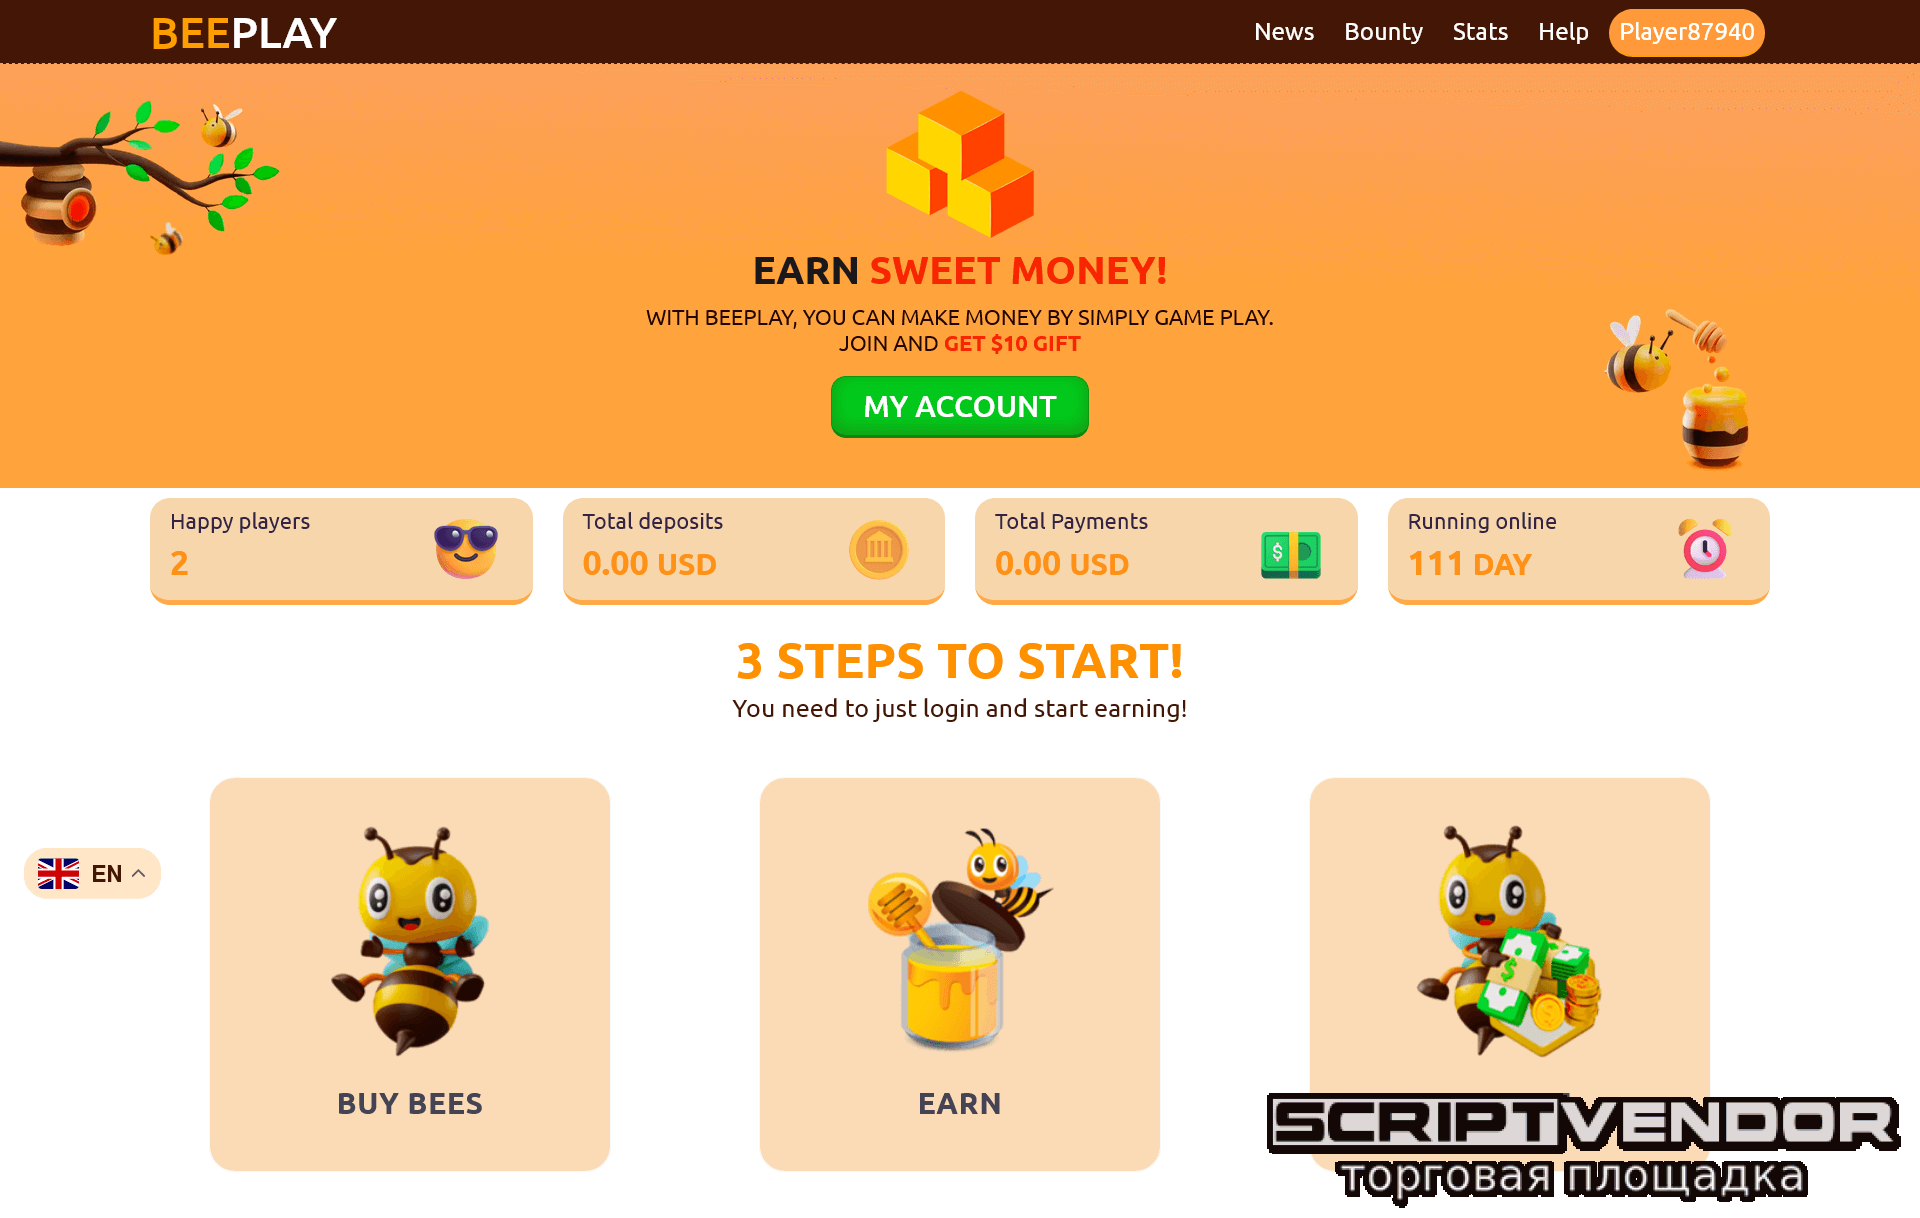Click the honey cubes icon
This screenshot has height=1218, width=1920.
click(x=960, y=164)
